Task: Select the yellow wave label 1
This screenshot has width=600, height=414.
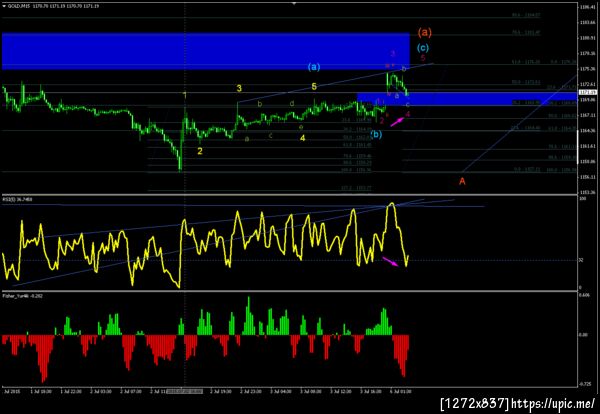Action: (x=185, y=95)
